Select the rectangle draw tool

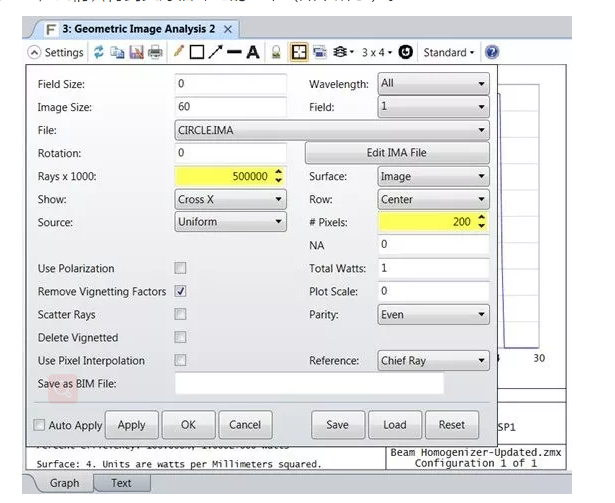coord(197,52)
